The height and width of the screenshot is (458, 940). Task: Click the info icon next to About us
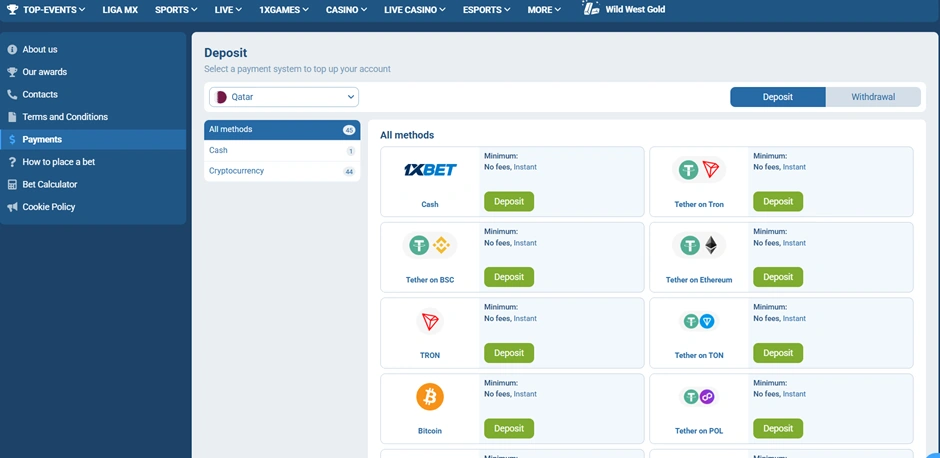(x=12, y=49)
